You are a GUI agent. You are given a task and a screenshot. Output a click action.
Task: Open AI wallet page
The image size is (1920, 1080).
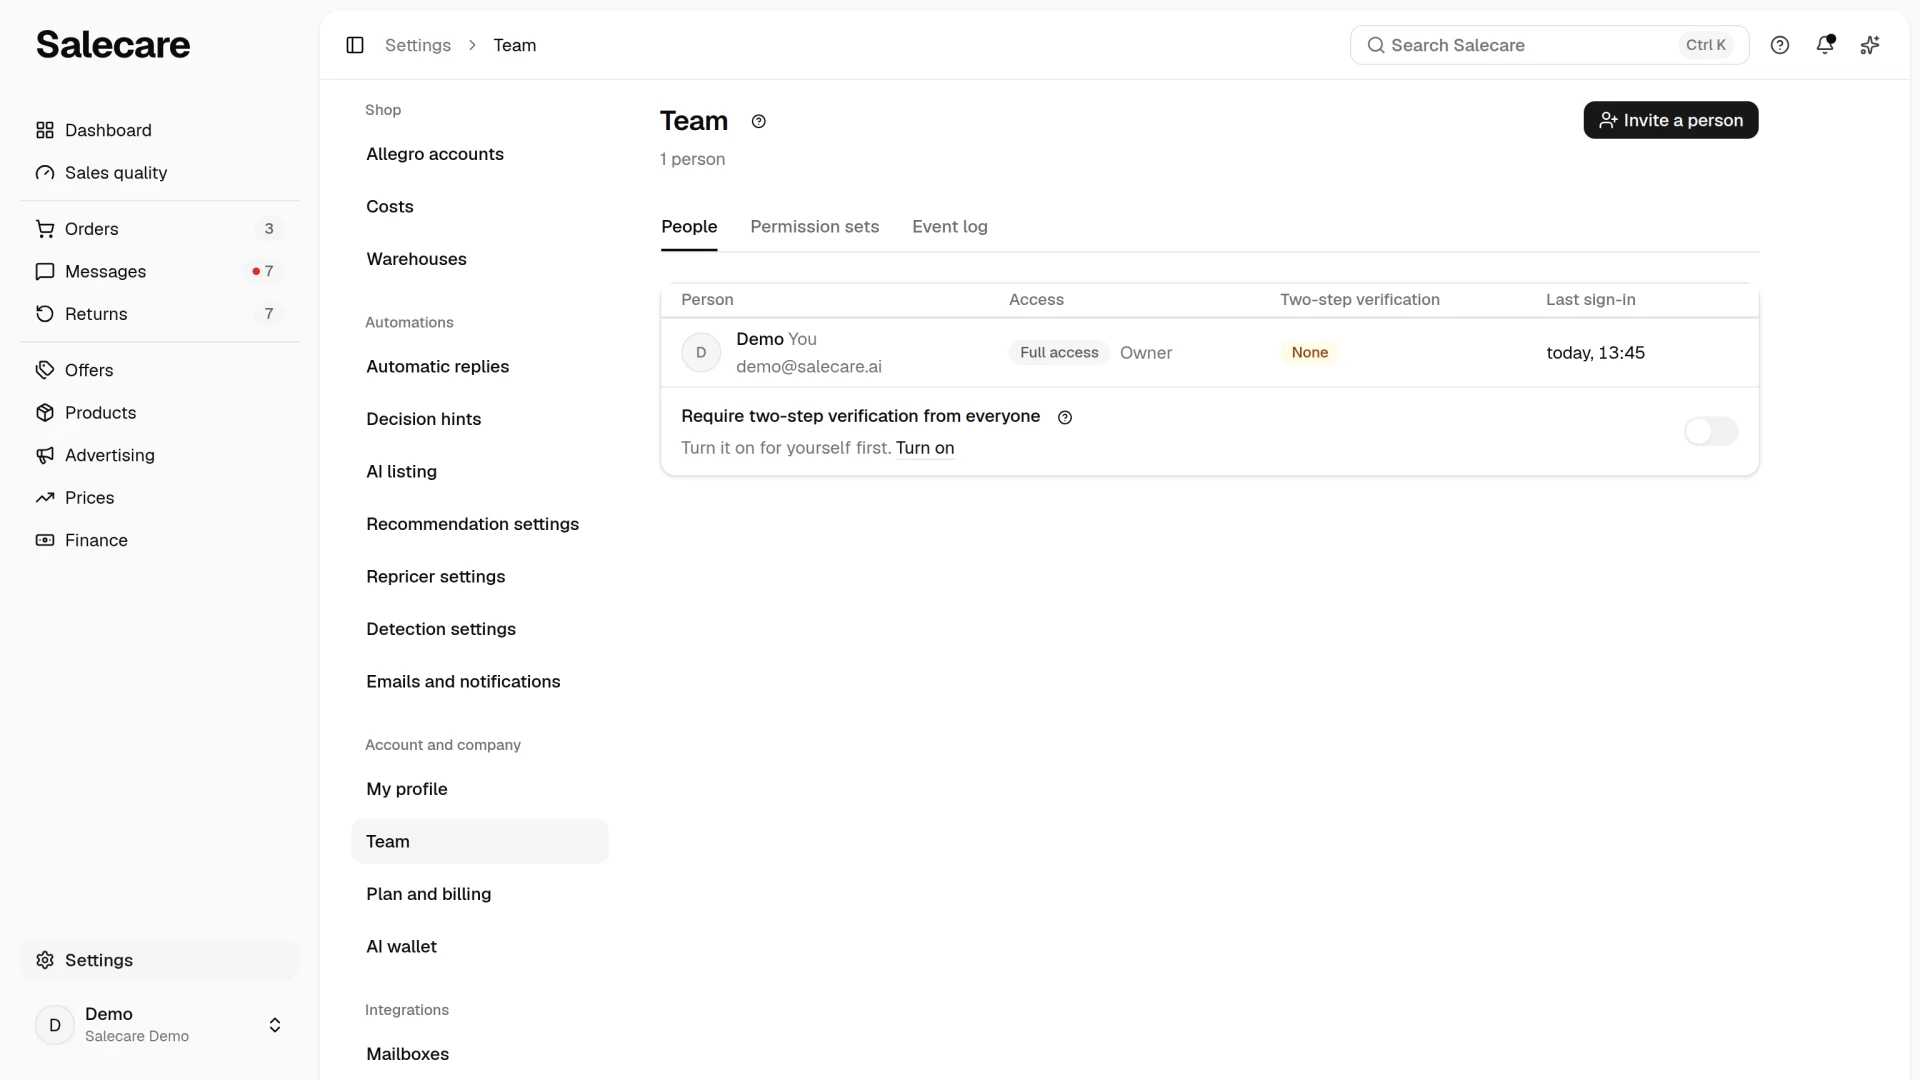480,947
